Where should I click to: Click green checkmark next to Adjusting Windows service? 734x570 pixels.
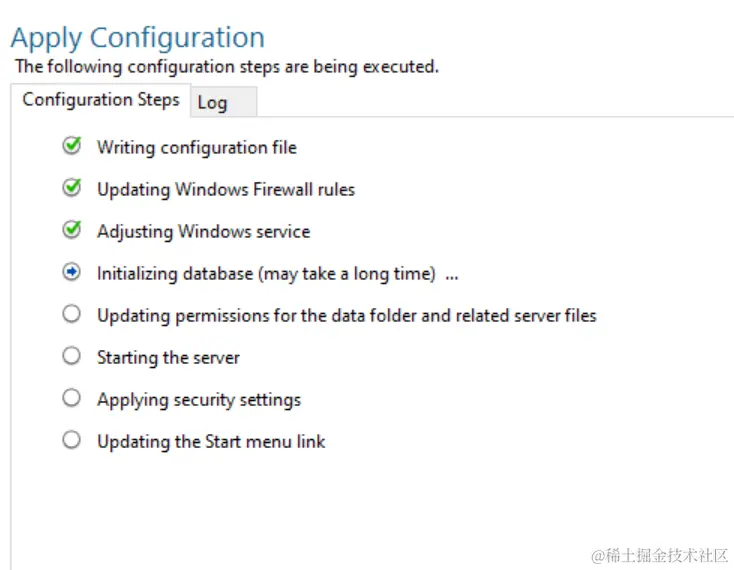[72, 230]
